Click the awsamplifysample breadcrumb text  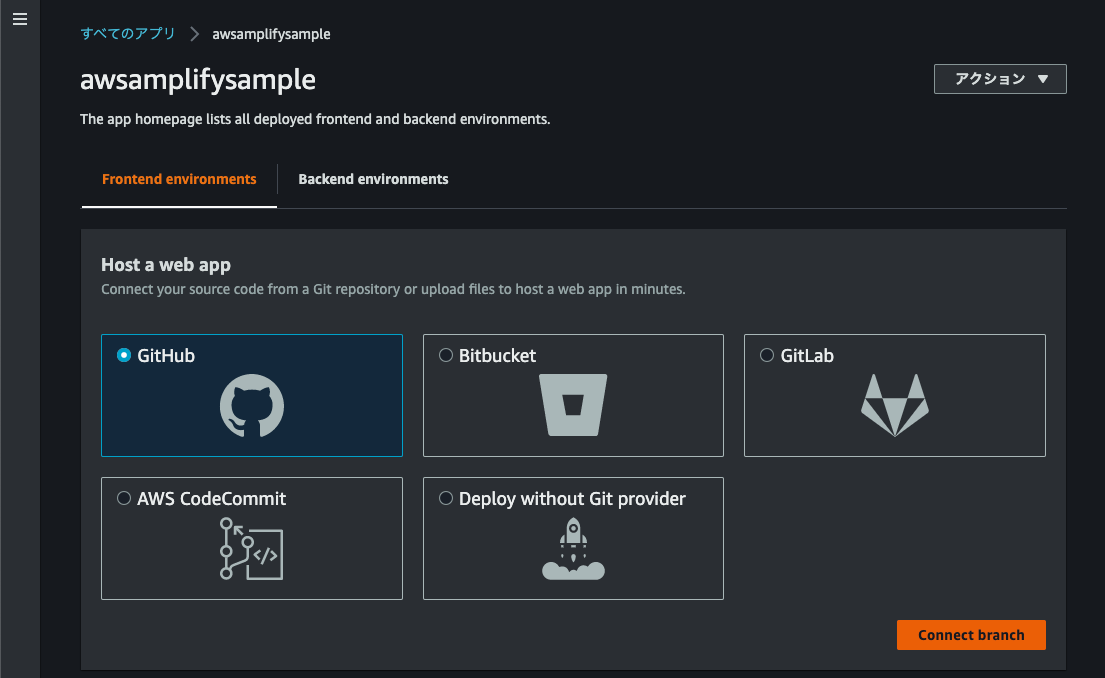tap(271, 34)
